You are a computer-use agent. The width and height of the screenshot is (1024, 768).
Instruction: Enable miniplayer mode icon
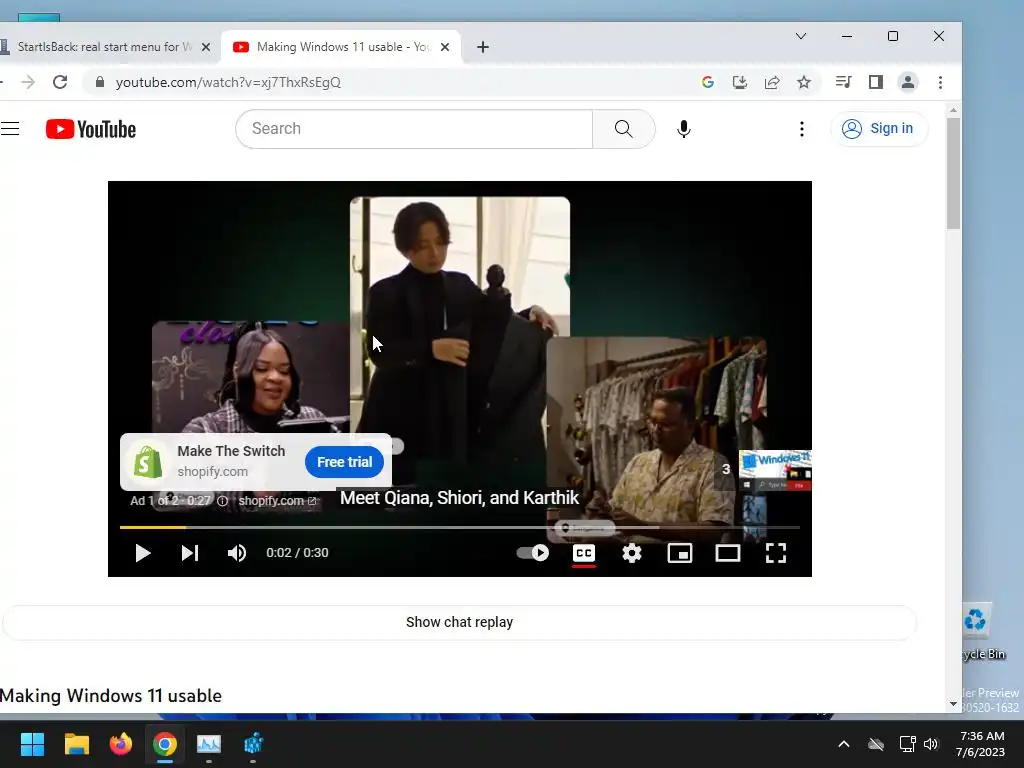coord(679,553)
